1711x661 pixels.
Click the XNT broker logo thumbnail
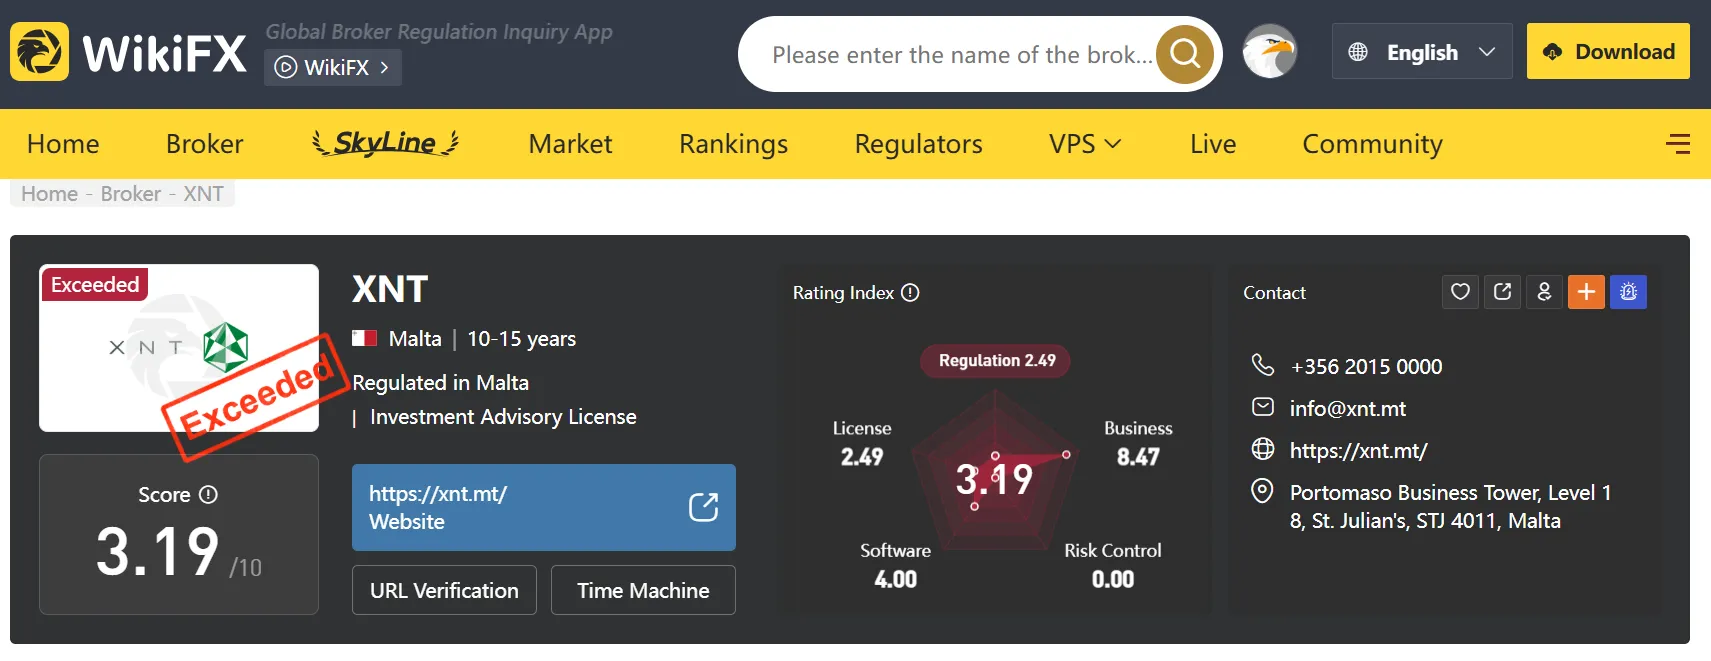click(x=179, y=348)
